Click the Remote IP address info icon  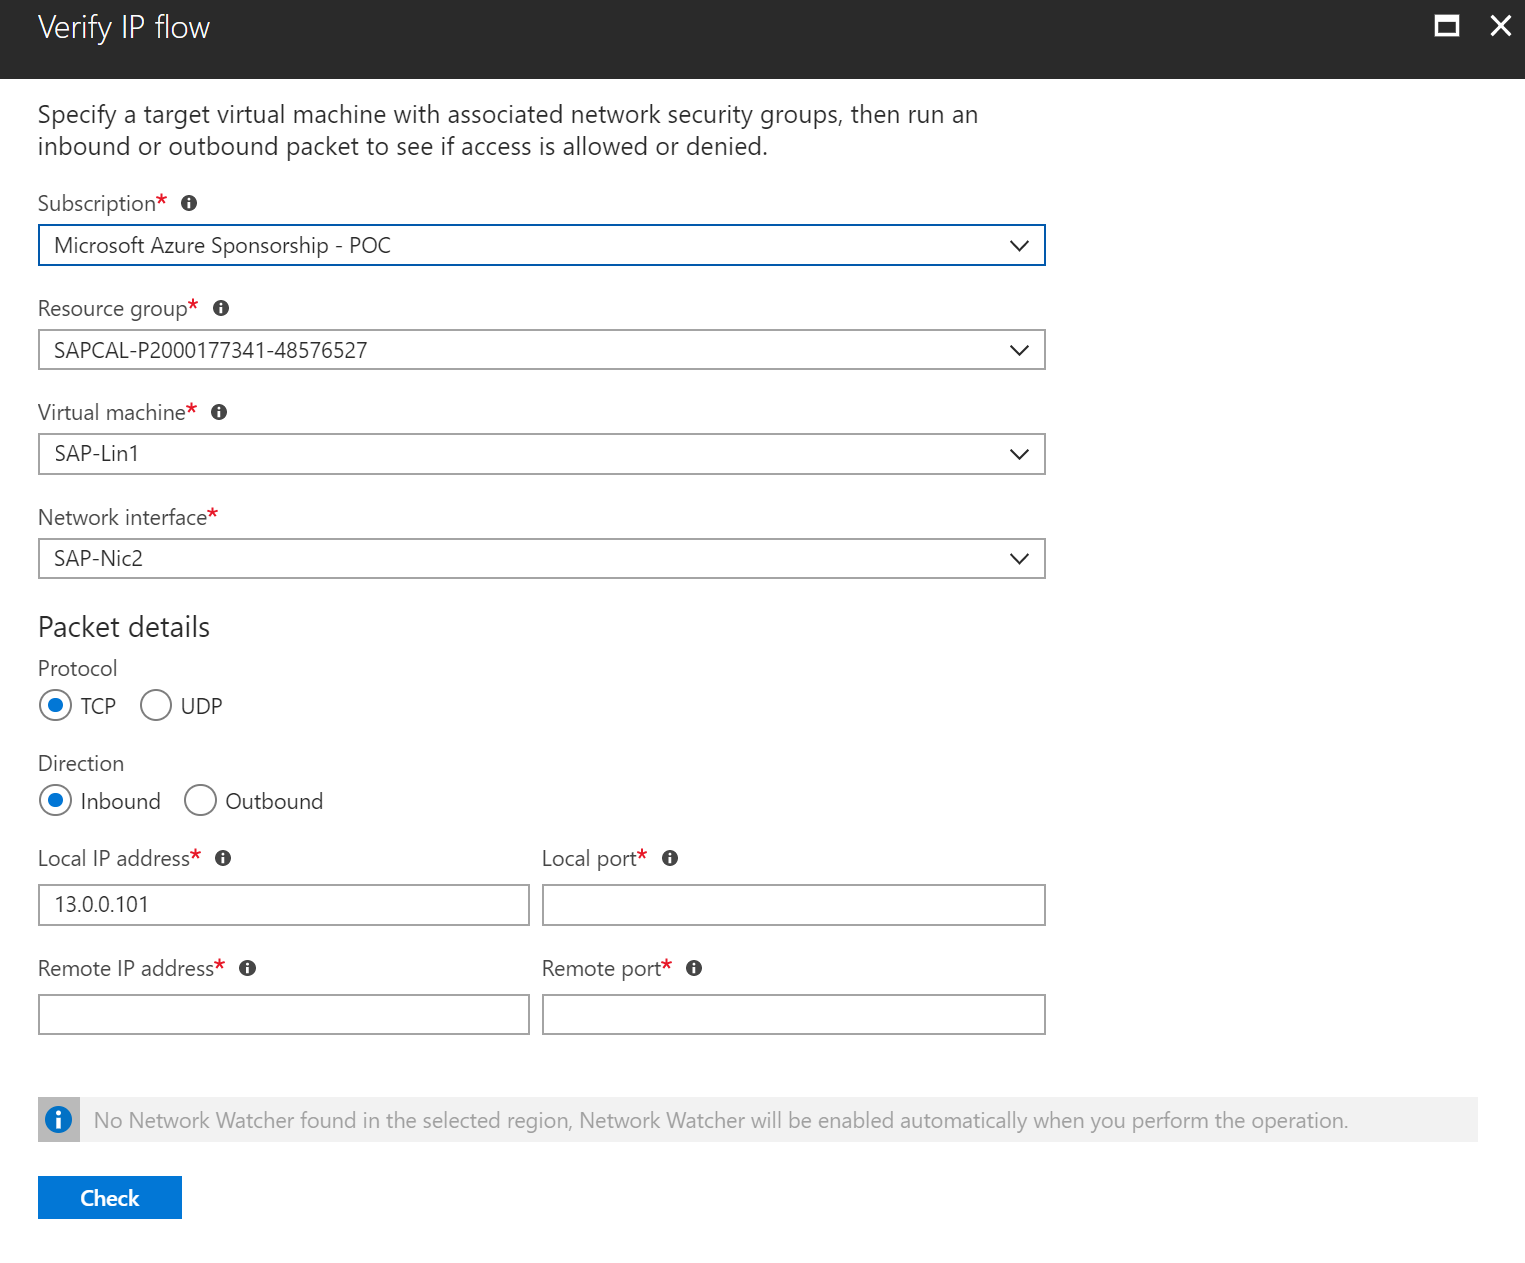[x=248, y=968]
